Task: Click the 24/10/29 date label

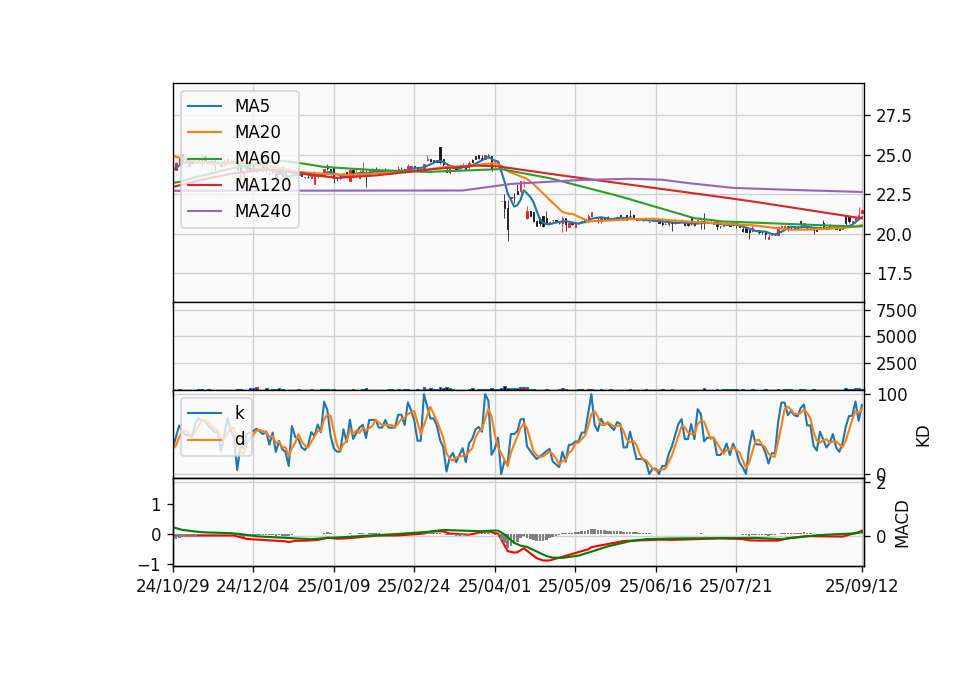Action: (173, 586)
